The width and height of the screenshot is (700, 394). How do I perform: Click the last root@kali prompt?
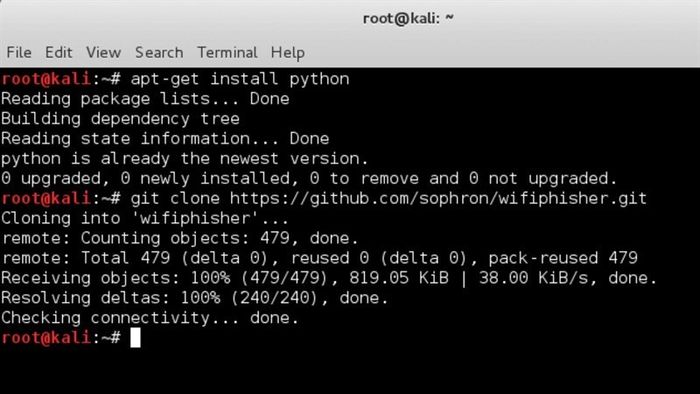tap(46, 337)
